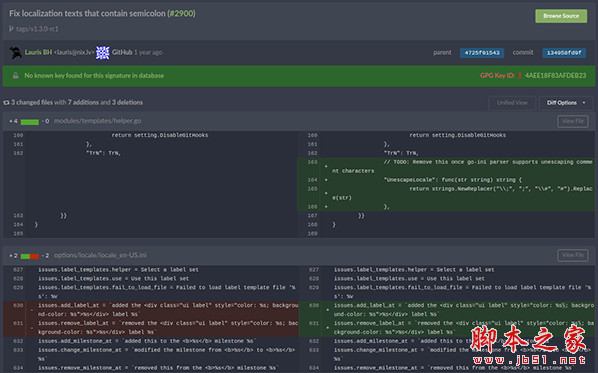The image size is (598, 373).
Task: Click the branch icon beside tags/v1.3.0-rc1
Action: pyautogui.click(x=11, y=29)
